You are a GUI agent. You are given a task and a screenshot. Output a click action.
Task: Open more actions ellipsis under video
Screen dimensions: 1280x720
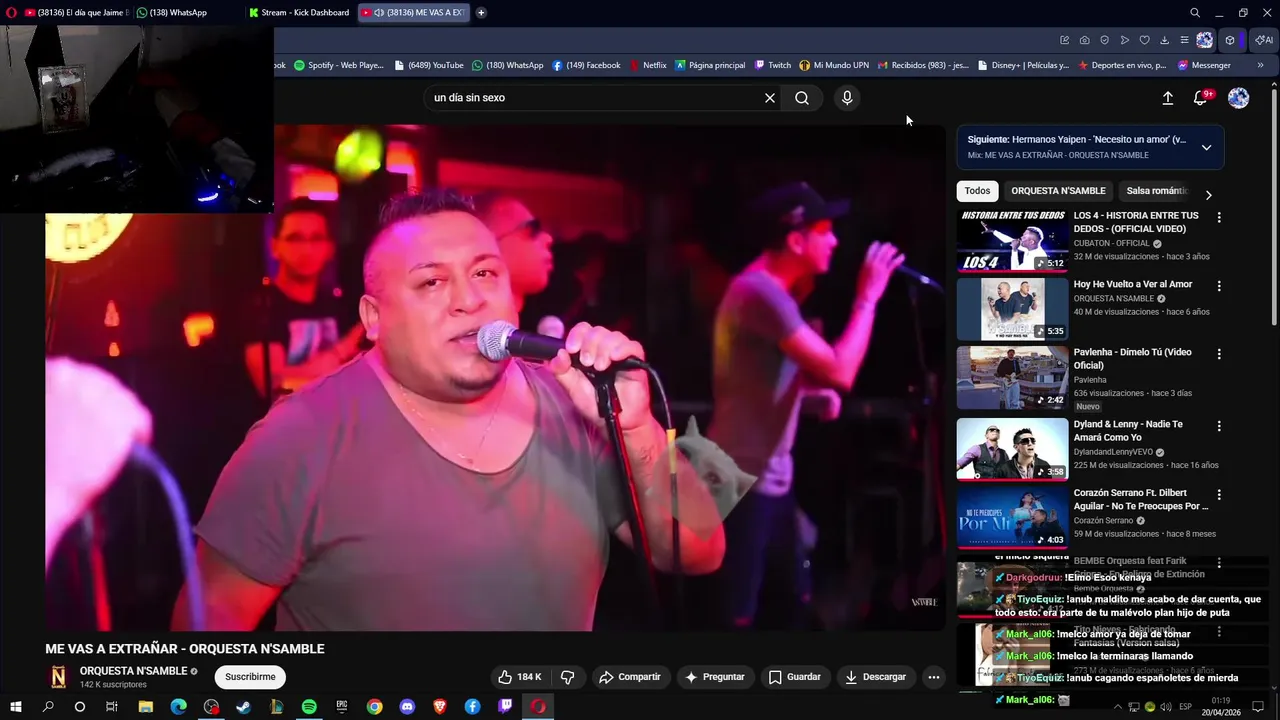coord(933,677)
